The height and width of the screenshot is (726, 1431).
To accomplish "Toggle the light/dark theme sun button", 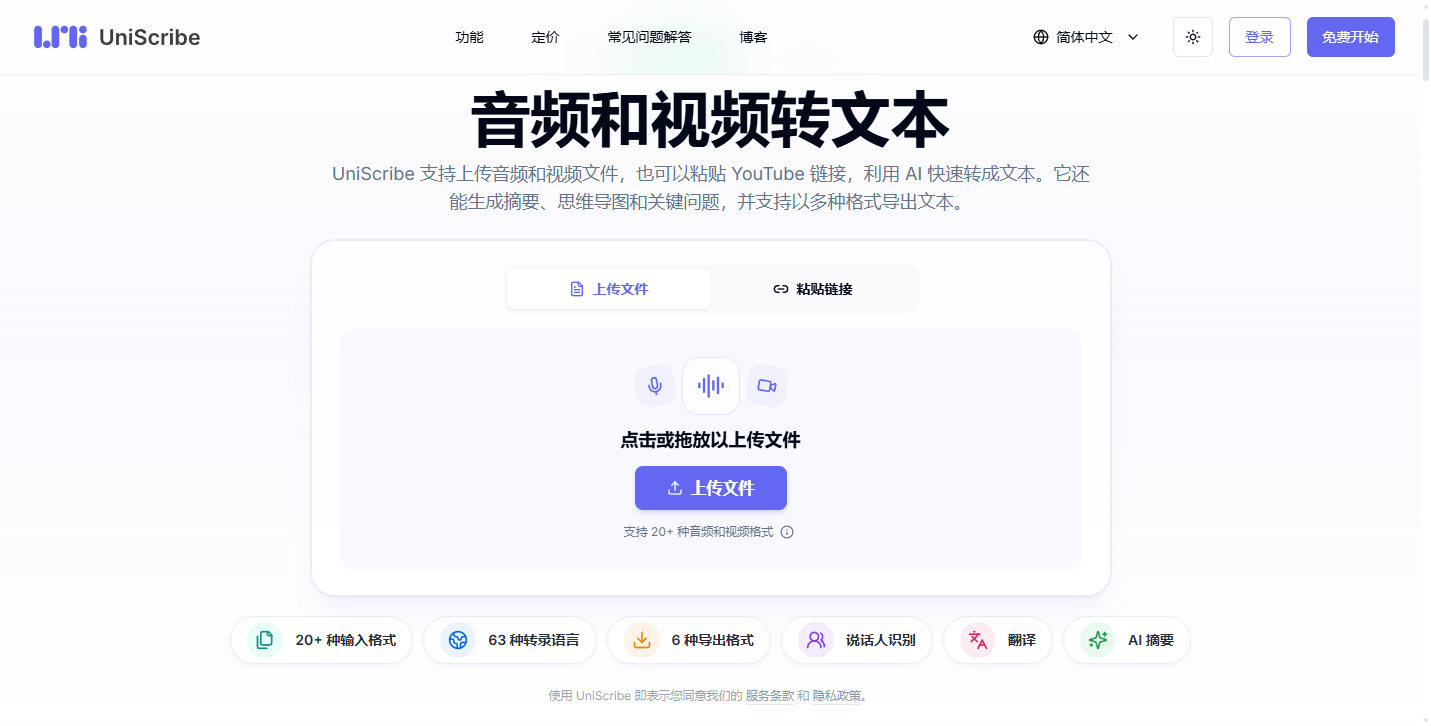I will coord(1193,37).
